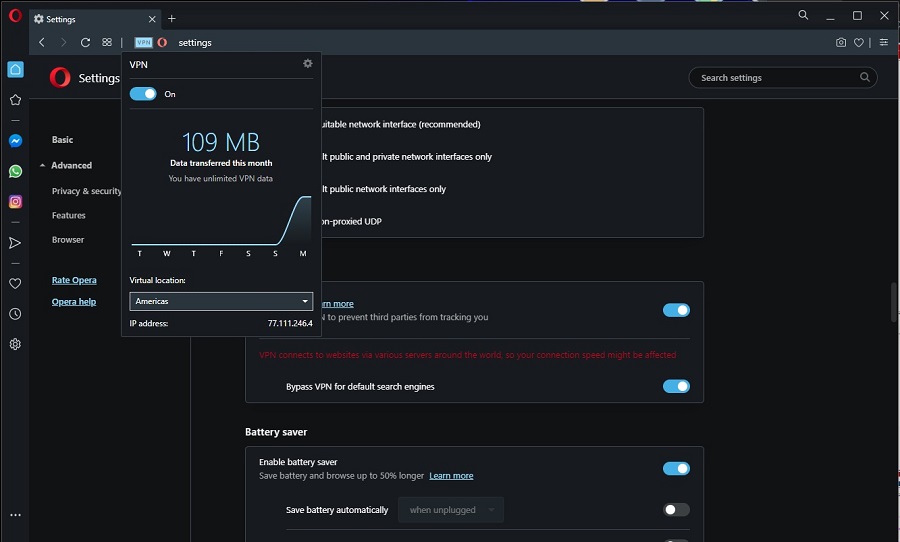The height and width of the screenshot is (542, 900).
Task: Open Speed Dial grid icon
Action: tap(107, 42)
